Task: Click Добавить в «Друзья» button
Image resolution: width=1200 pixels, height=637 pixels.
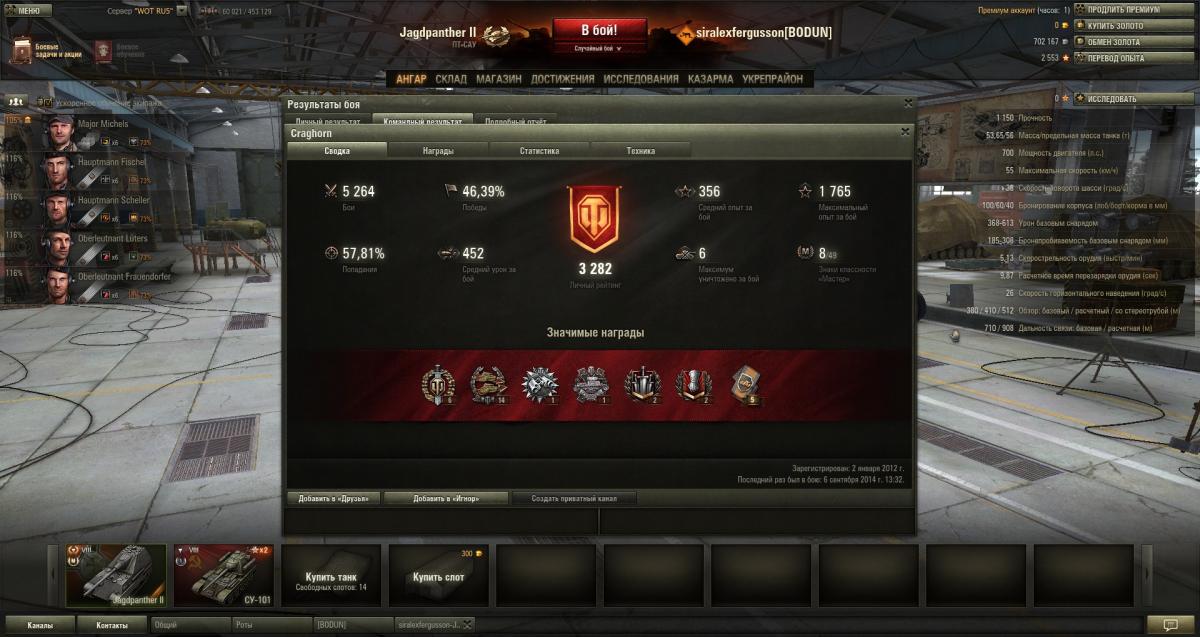Action: [334, 498]
